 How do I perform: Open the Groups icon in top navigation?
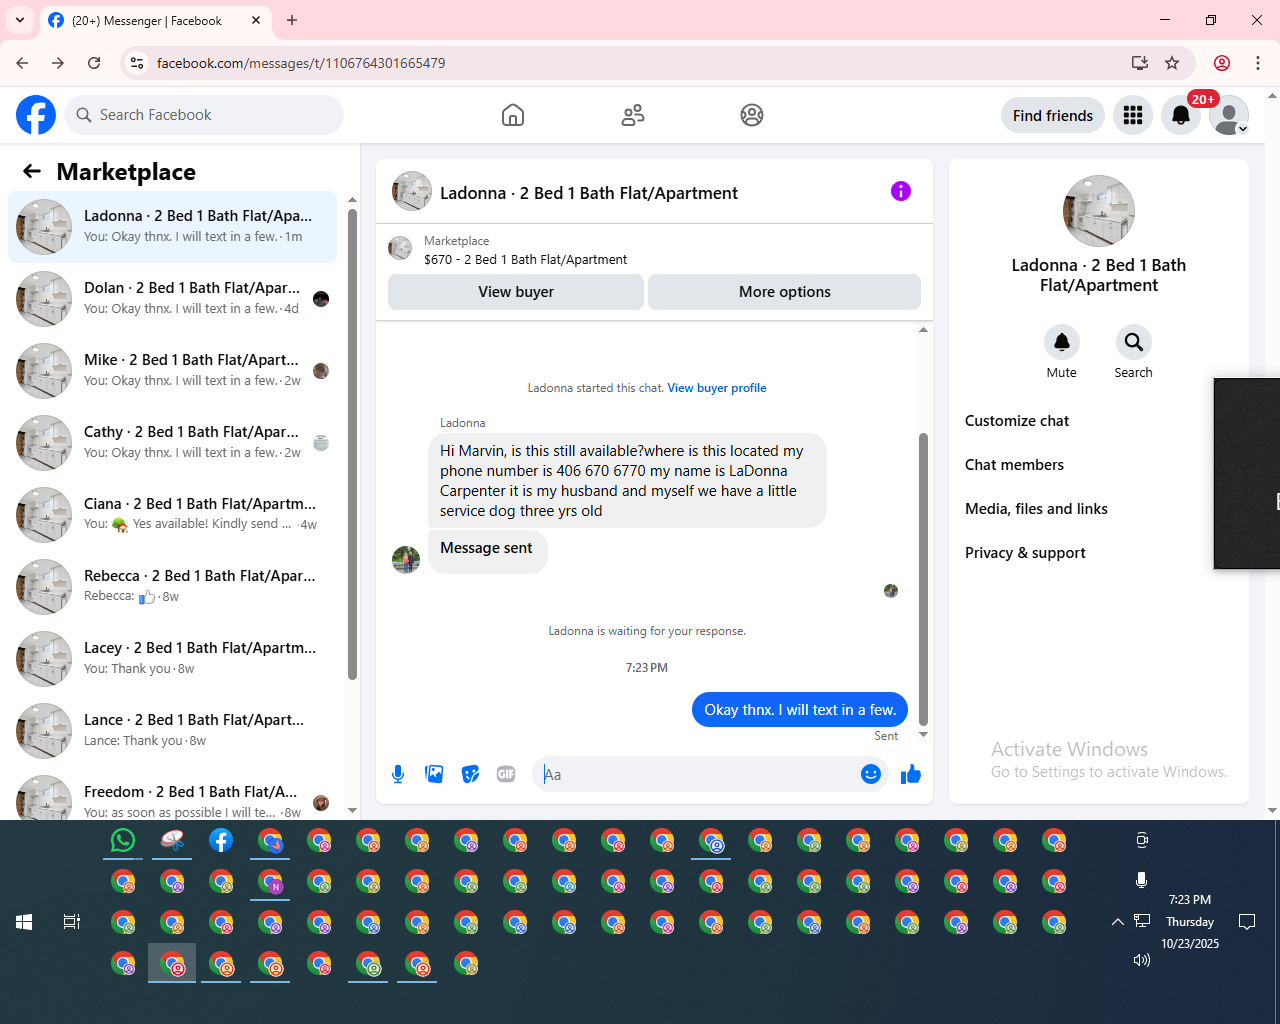pos(752,115)
